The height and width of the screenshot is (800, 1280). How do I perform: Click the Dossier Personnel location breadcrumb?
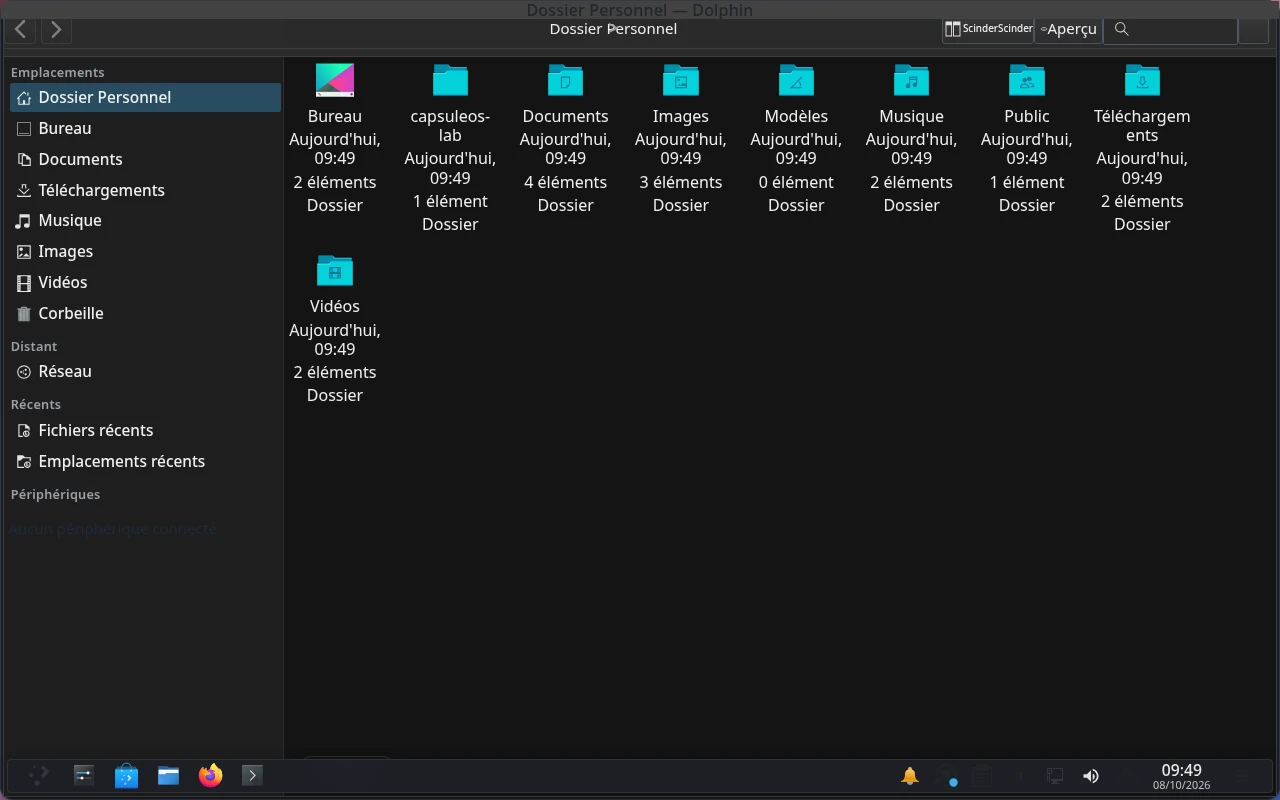[613, 29]
